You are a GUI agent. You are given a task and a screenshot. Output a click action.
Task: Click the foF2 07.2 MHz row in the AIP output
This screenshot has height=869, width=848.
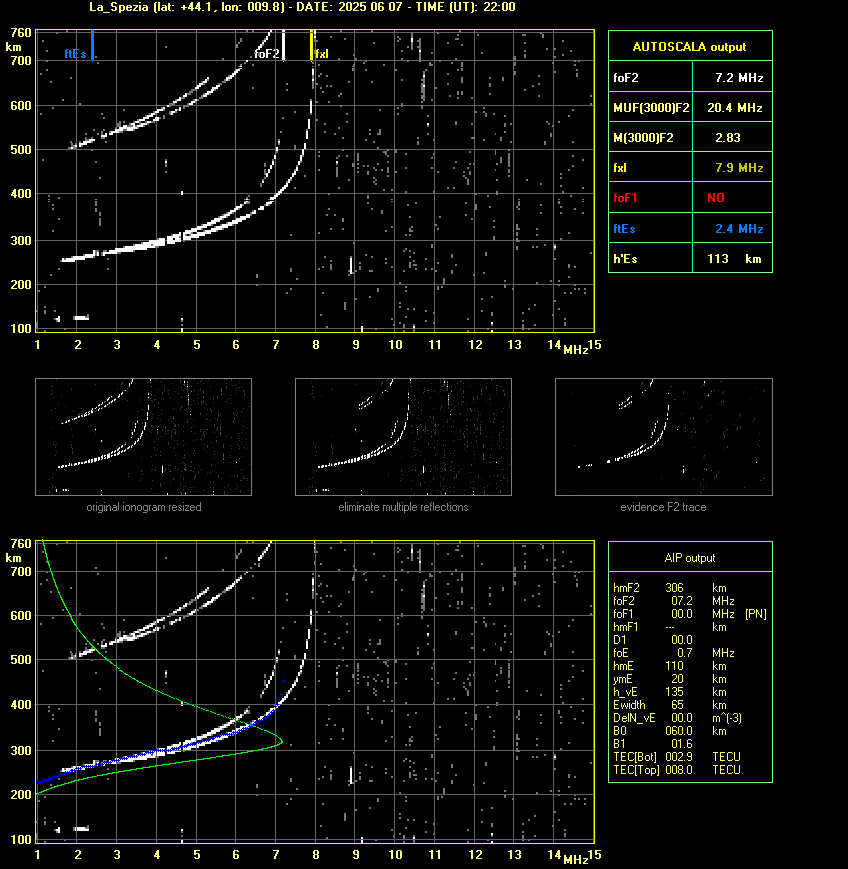click(674, 601)
